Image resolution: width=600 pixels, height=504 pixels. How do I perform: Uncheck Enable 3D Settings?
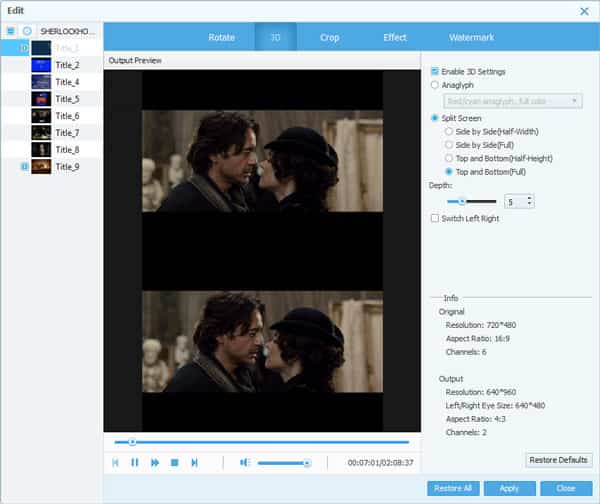coord(435,72)
